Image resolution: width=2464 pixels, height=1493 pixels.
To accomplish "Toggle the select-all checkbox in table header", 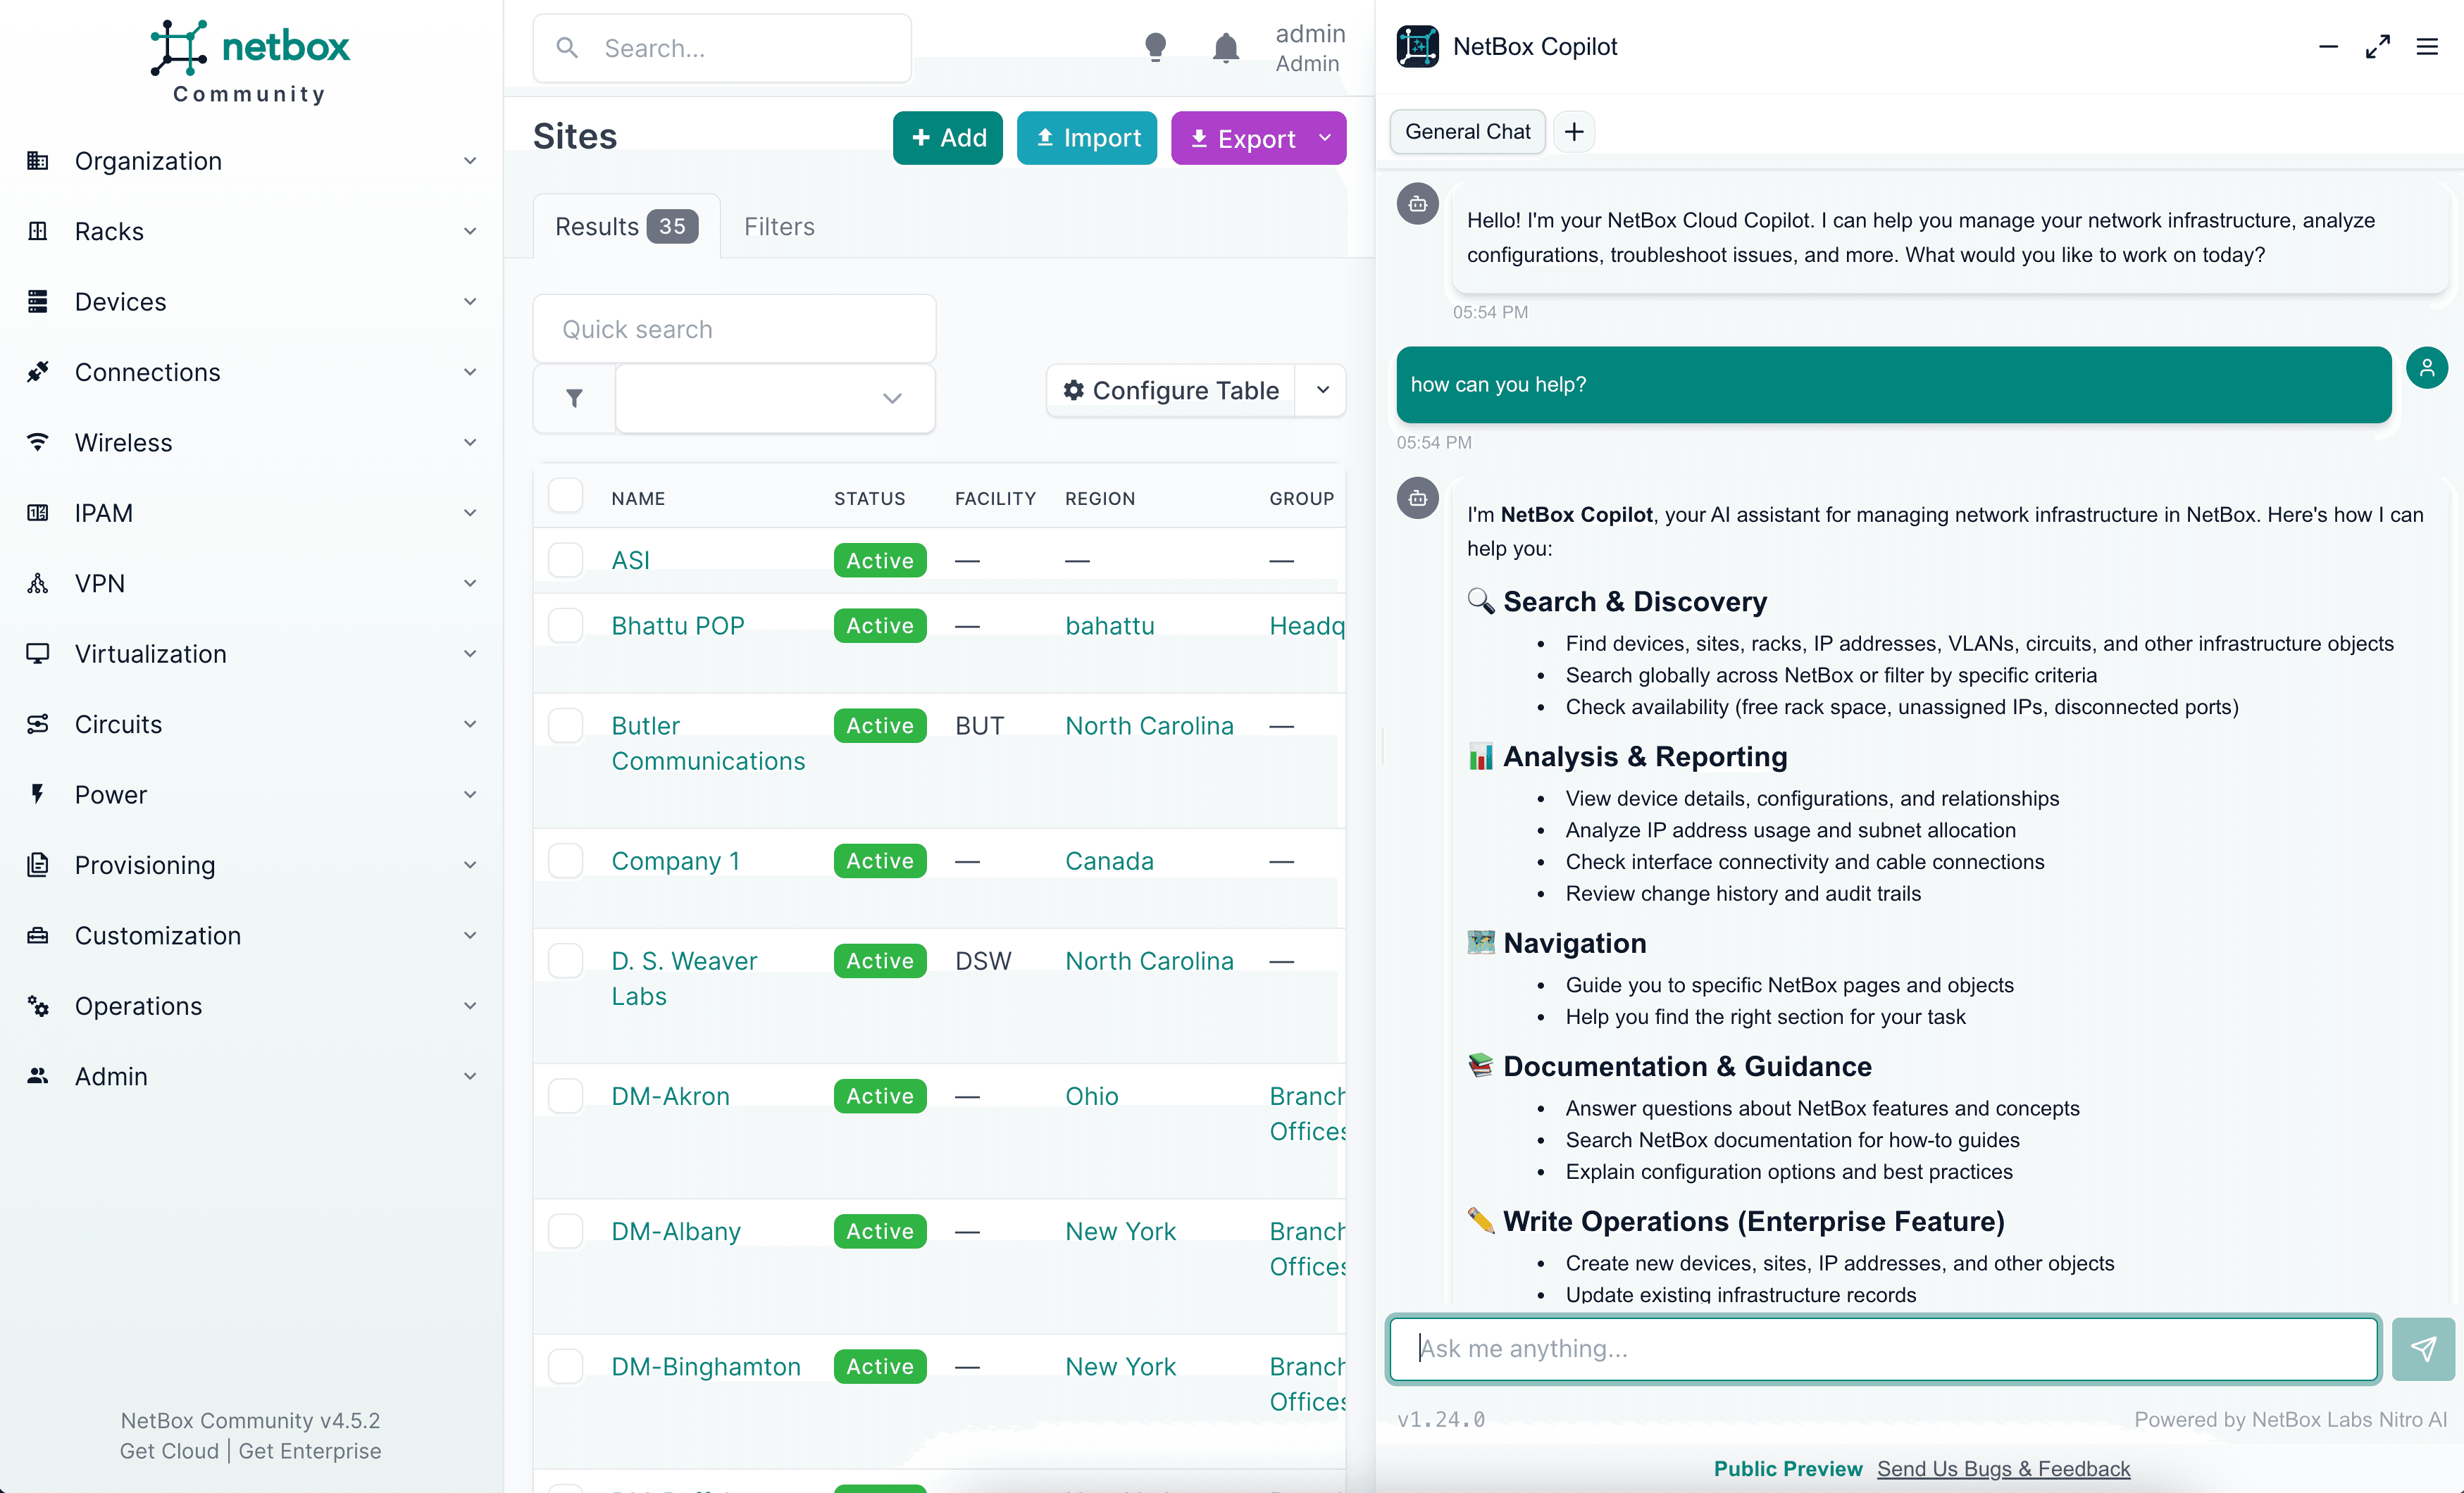I will click(x=566, y=496).
